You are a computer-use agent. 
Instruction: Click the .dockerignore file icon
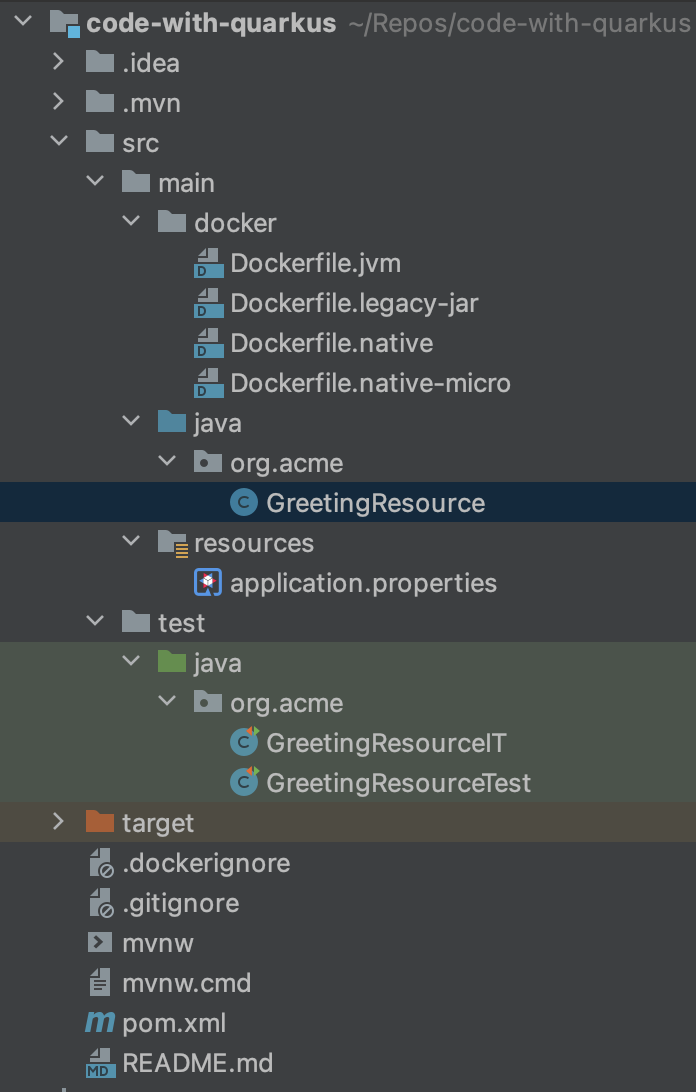point(102,862)
